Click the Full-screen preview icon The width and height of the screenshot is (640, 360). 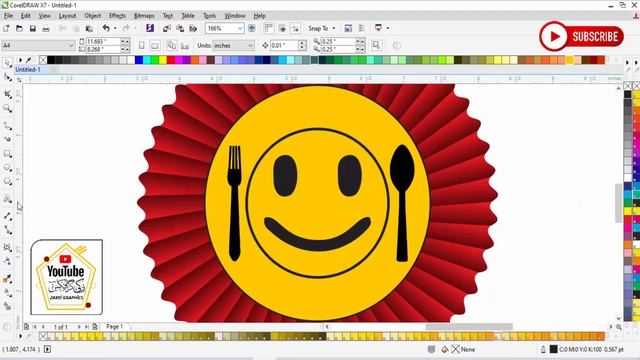click(252, 28)
